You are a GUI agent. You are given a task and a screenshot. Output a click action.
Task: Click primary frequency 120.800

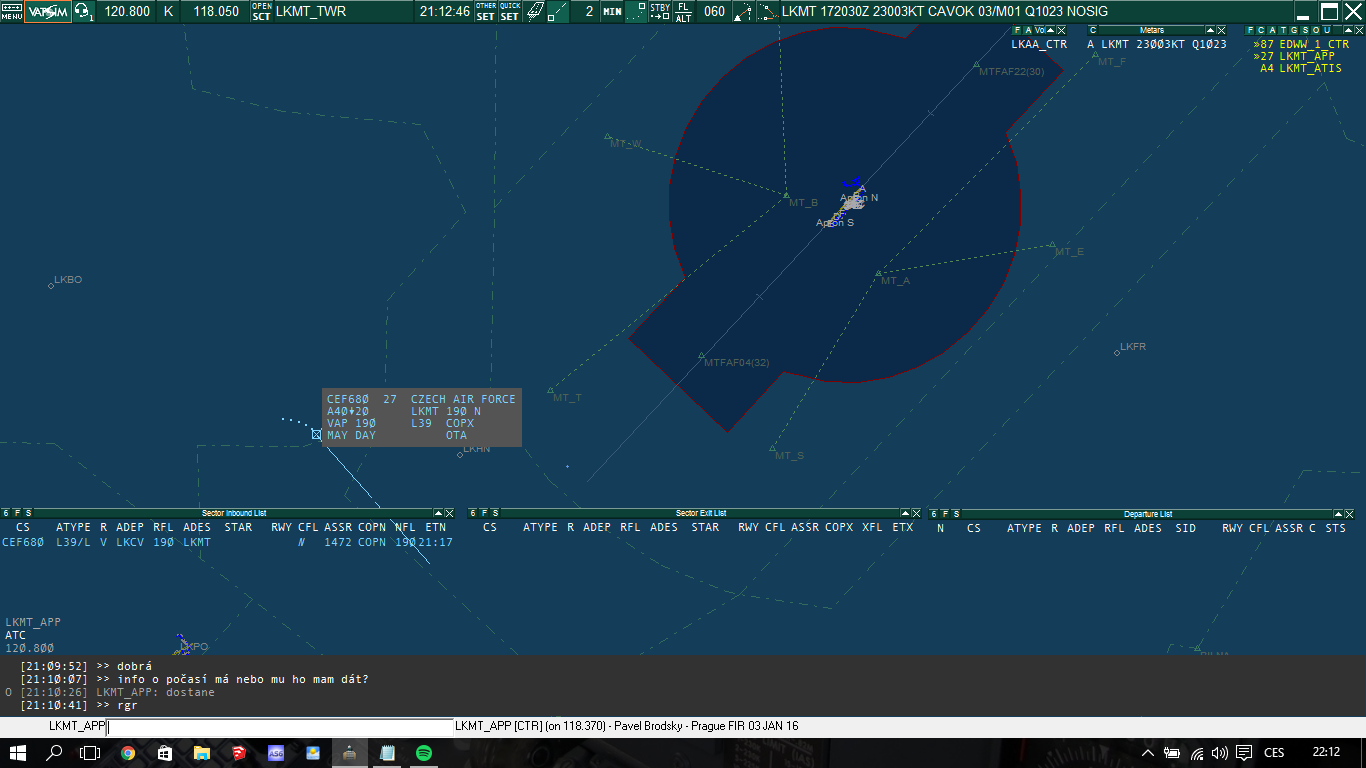click(127, 12)
